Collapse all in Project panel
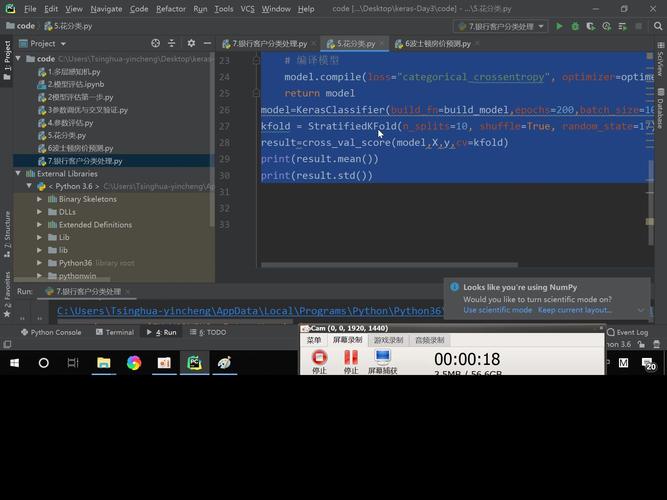The image size is (667, 500). pos(171,43)
